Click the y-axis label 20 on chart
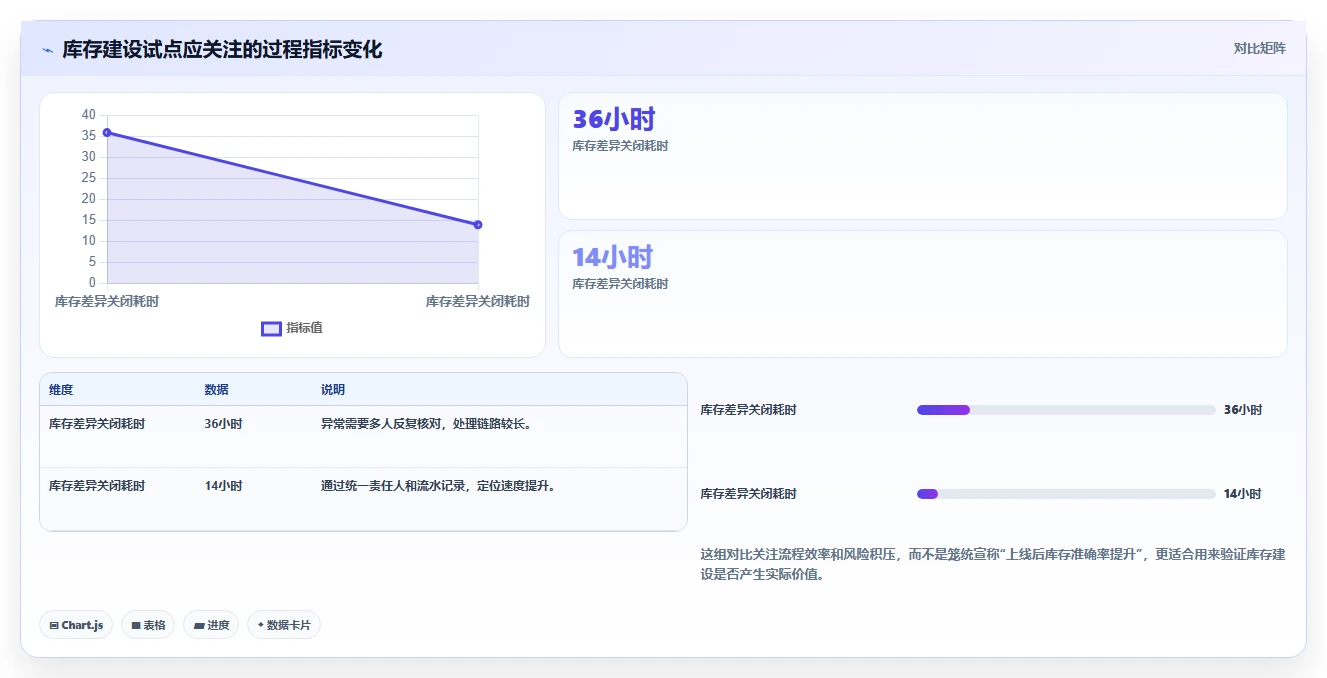Screen dimensions: 1327x678 [x=89, y=199]
